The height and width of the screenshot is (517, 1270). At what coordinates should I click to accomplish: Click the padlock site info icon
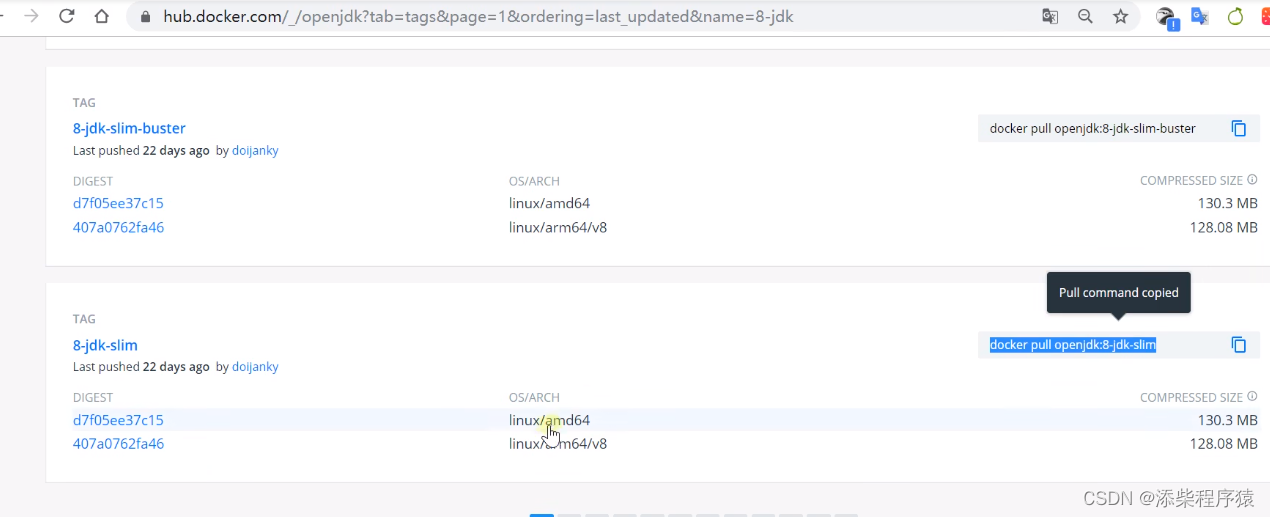click(147, 17)
